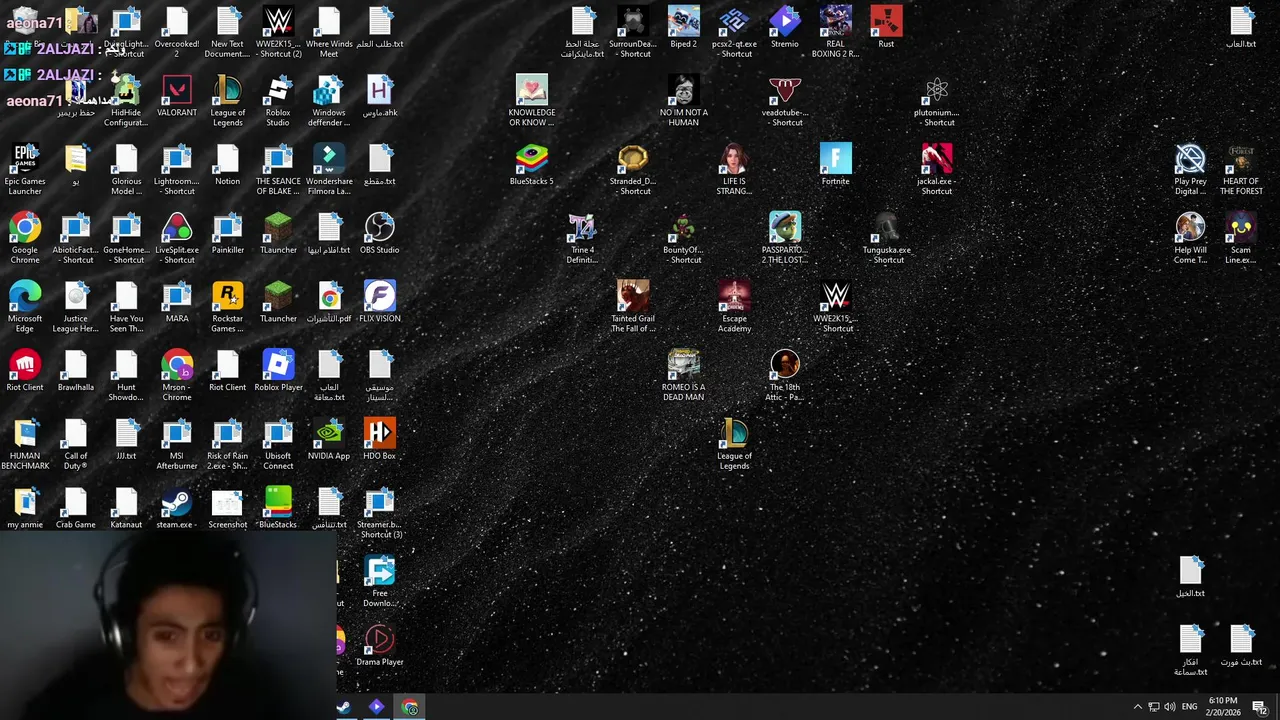Open the notification center icon
1280x720 pixels.
[x=1259, y=707]
